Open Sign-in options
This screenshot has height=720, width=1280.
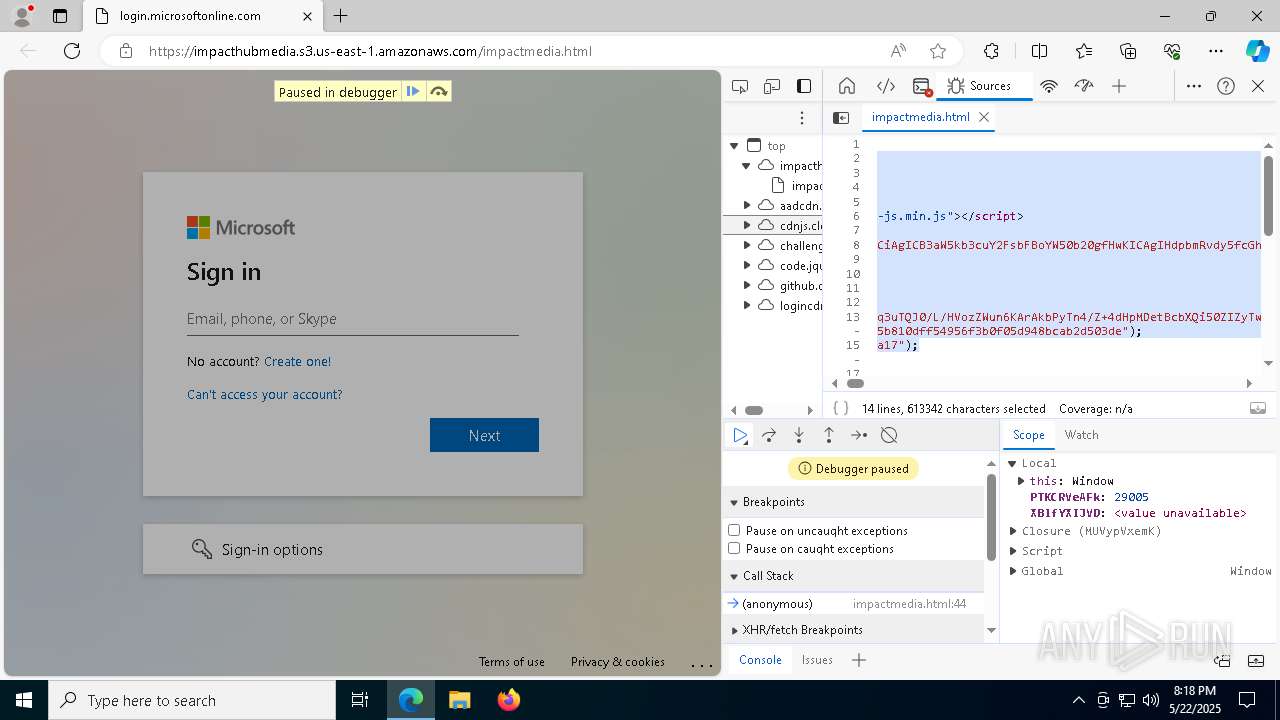(x=363, y=549)
